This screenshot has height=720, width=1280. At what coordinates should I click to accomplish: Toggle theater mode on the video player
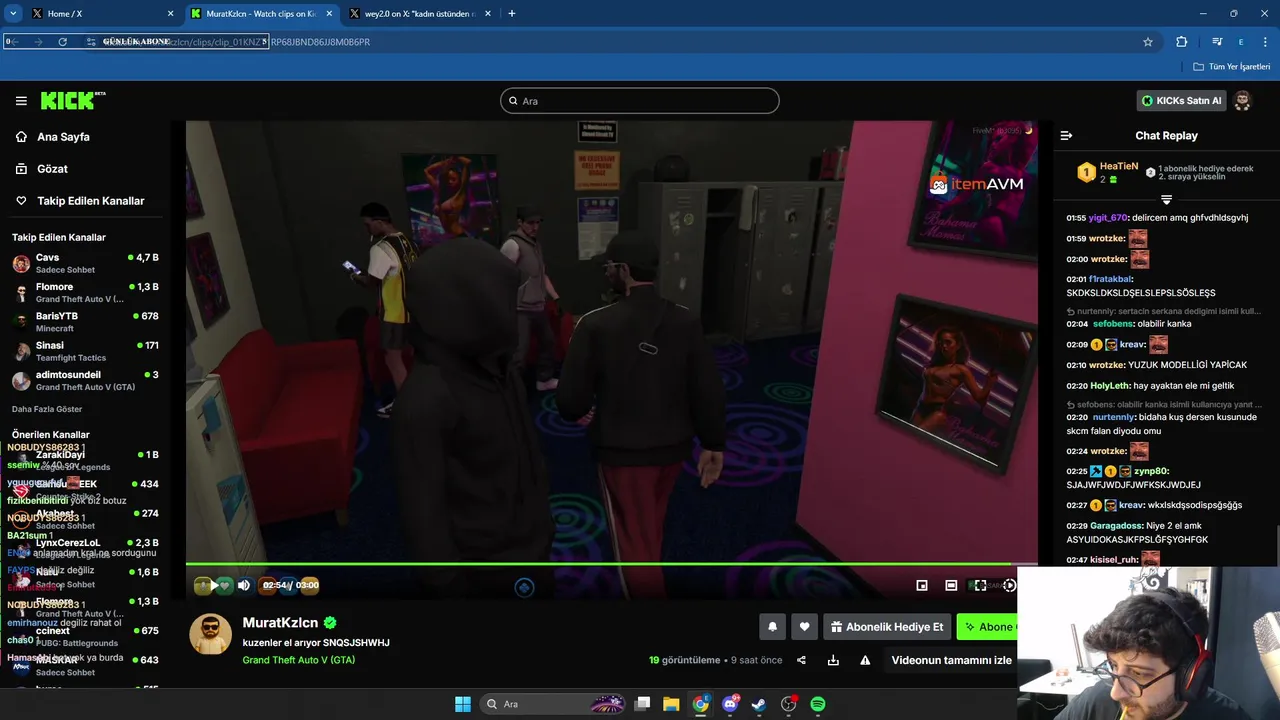point(951,585)
